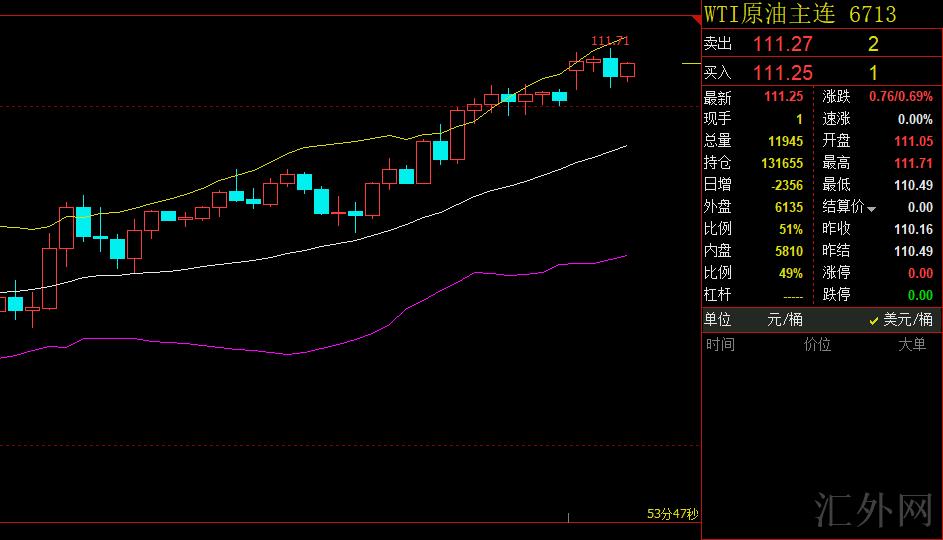
Task: Click the 时间 column header
Action: pyautogui.click(x=720, y=345)
